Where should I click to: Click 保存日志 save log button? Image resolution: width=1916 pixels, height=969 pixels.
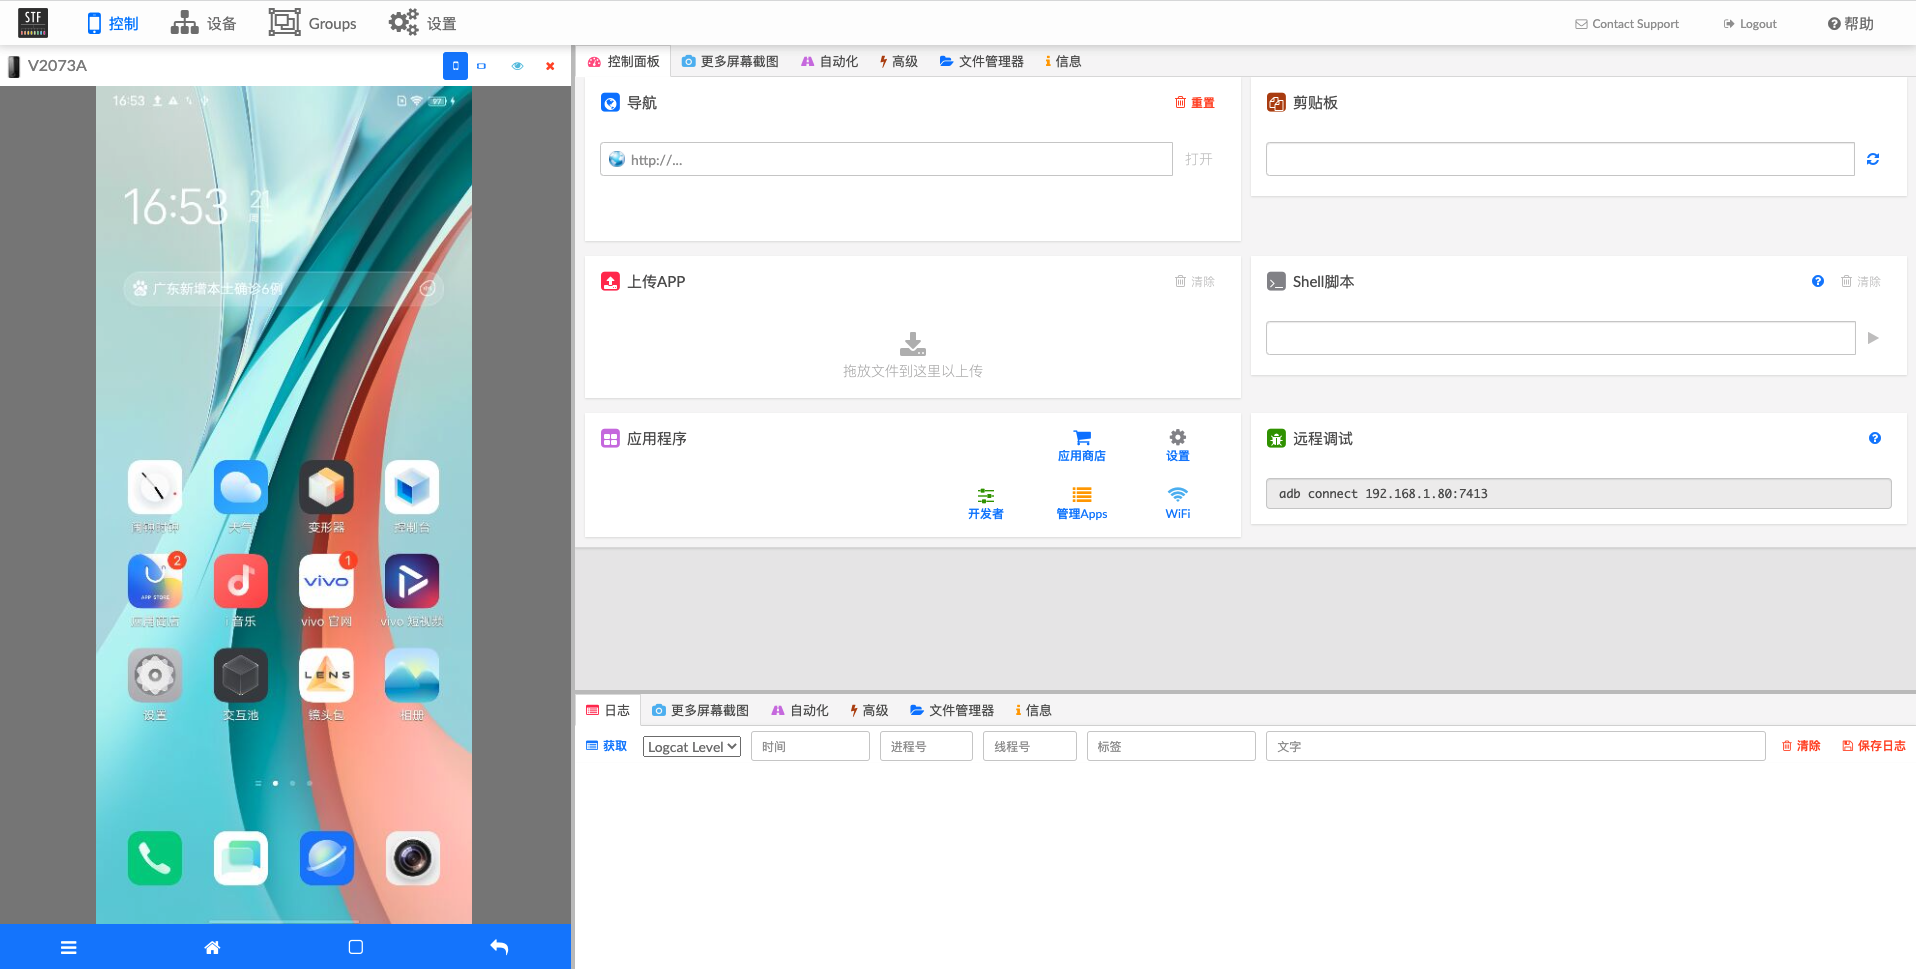pos(1873,747)
